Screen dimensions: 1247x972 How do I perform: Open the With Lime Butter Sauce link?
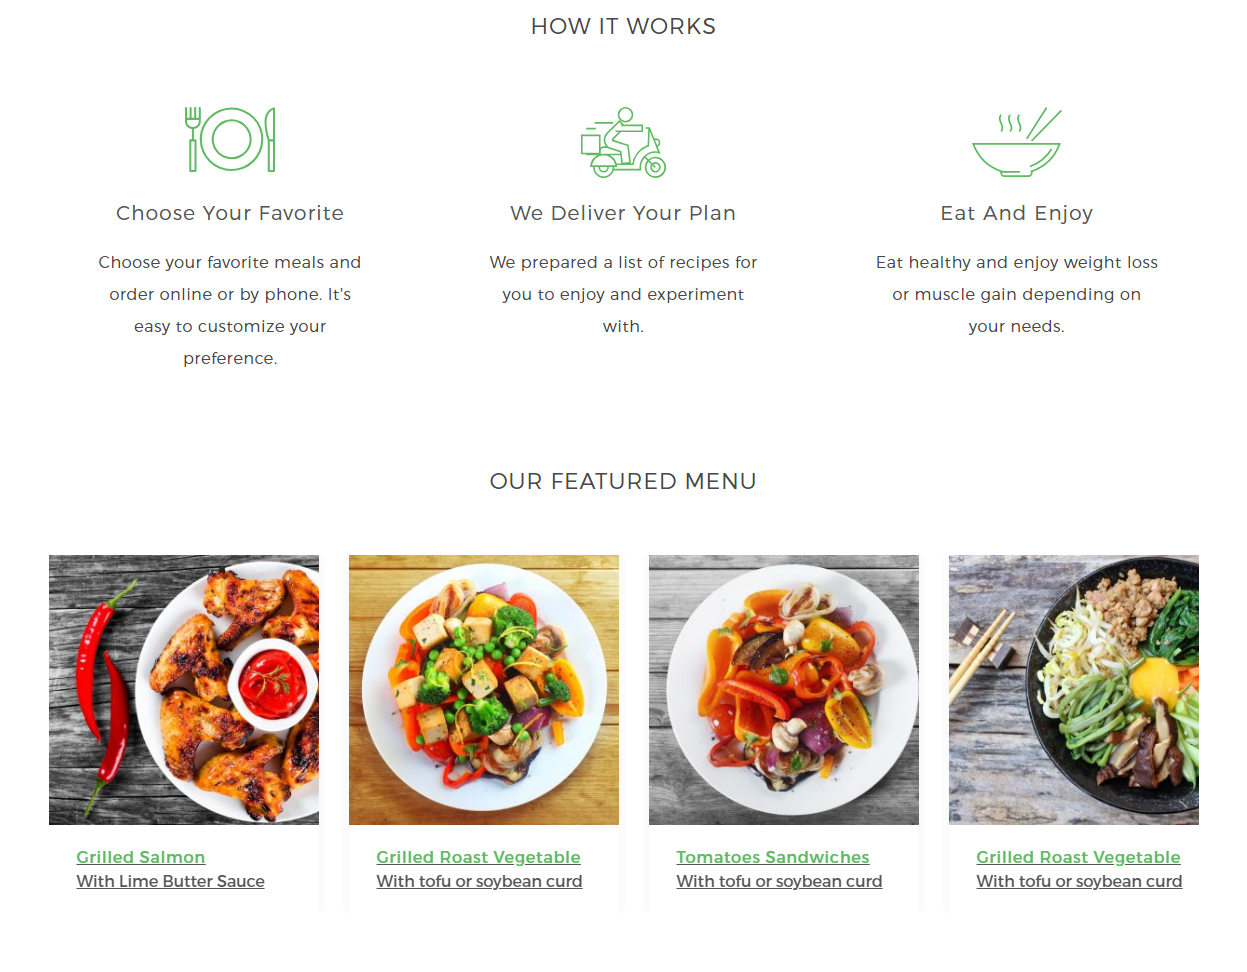point(171,881)
